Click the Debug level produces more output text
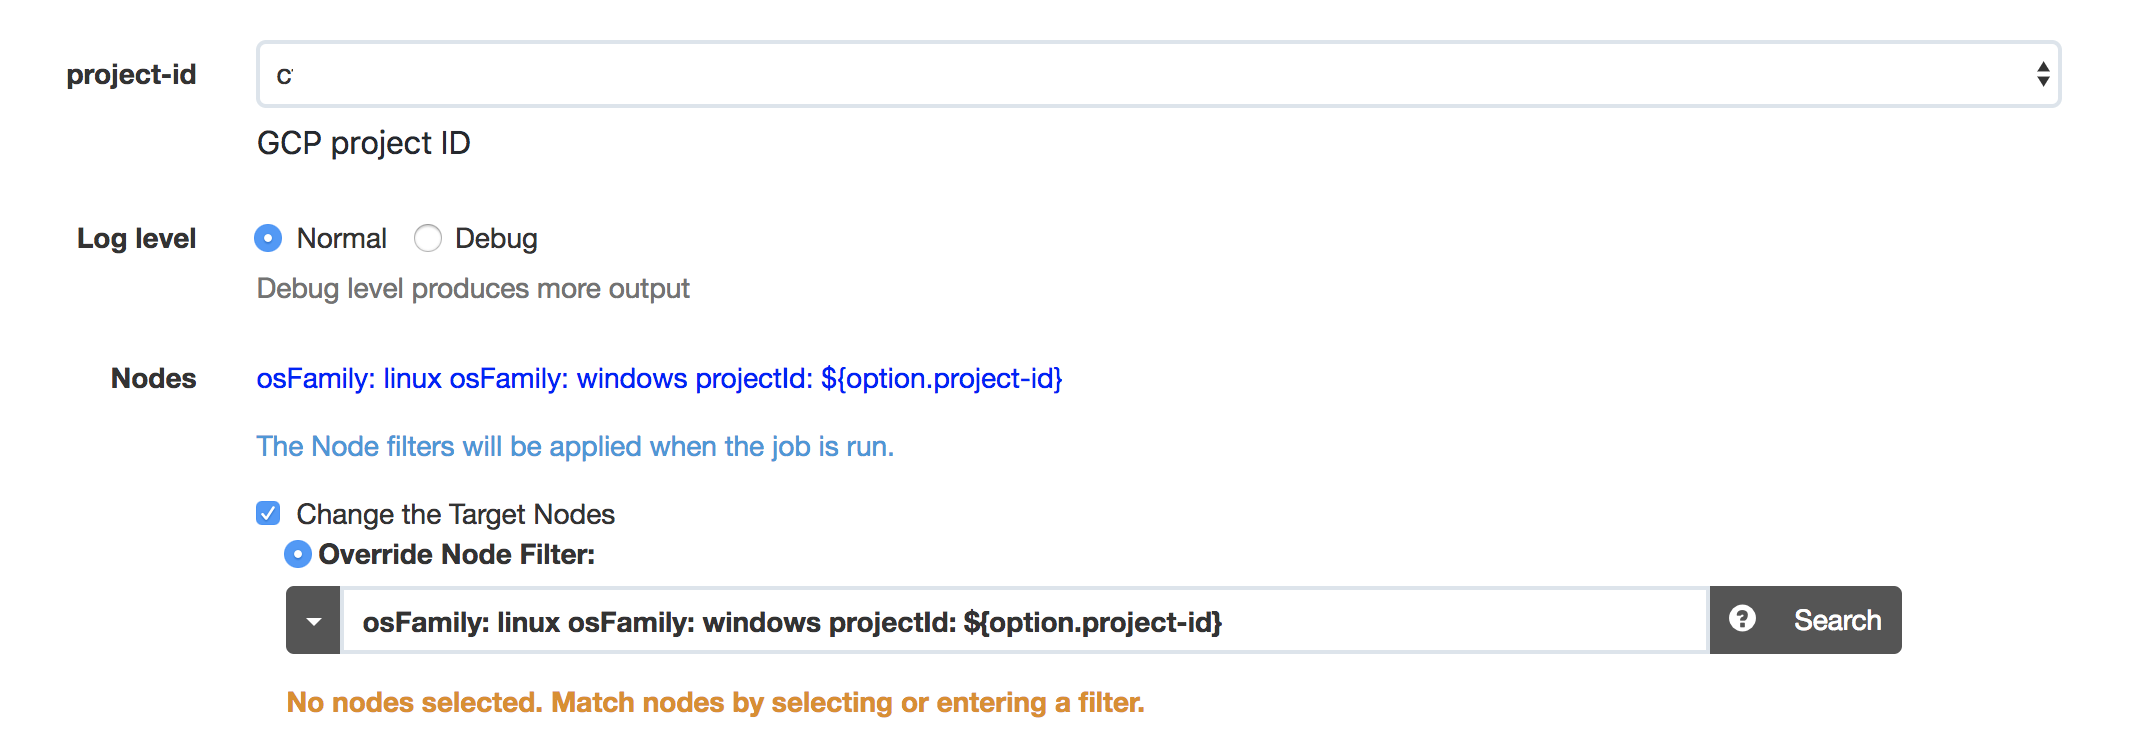 (x=472, y=288)
